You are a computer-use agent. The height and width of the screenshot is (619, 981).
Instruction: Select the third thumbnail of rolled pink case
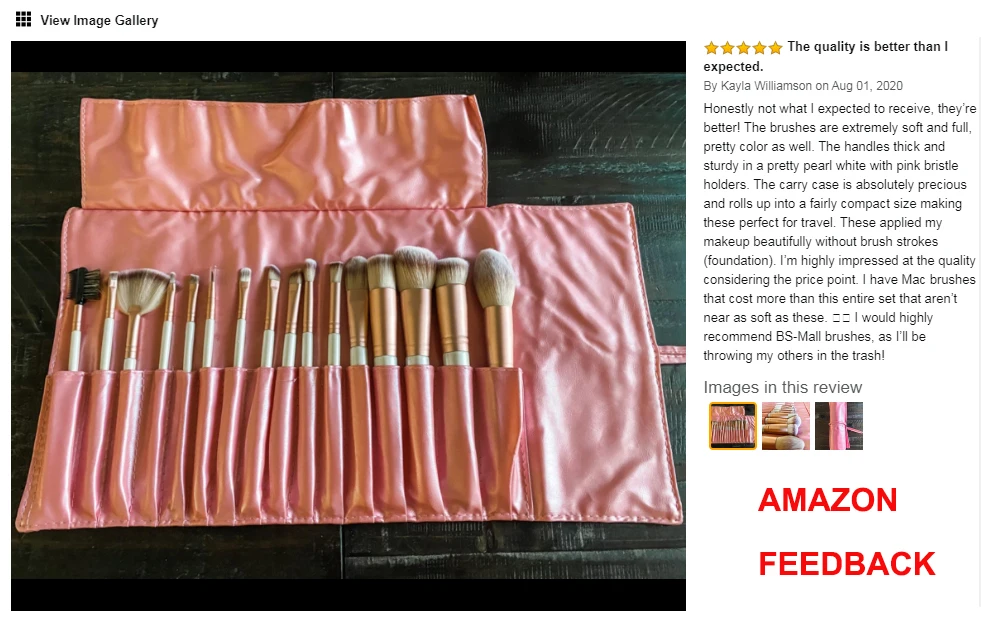pyautogui.click(x=839, y=426)
